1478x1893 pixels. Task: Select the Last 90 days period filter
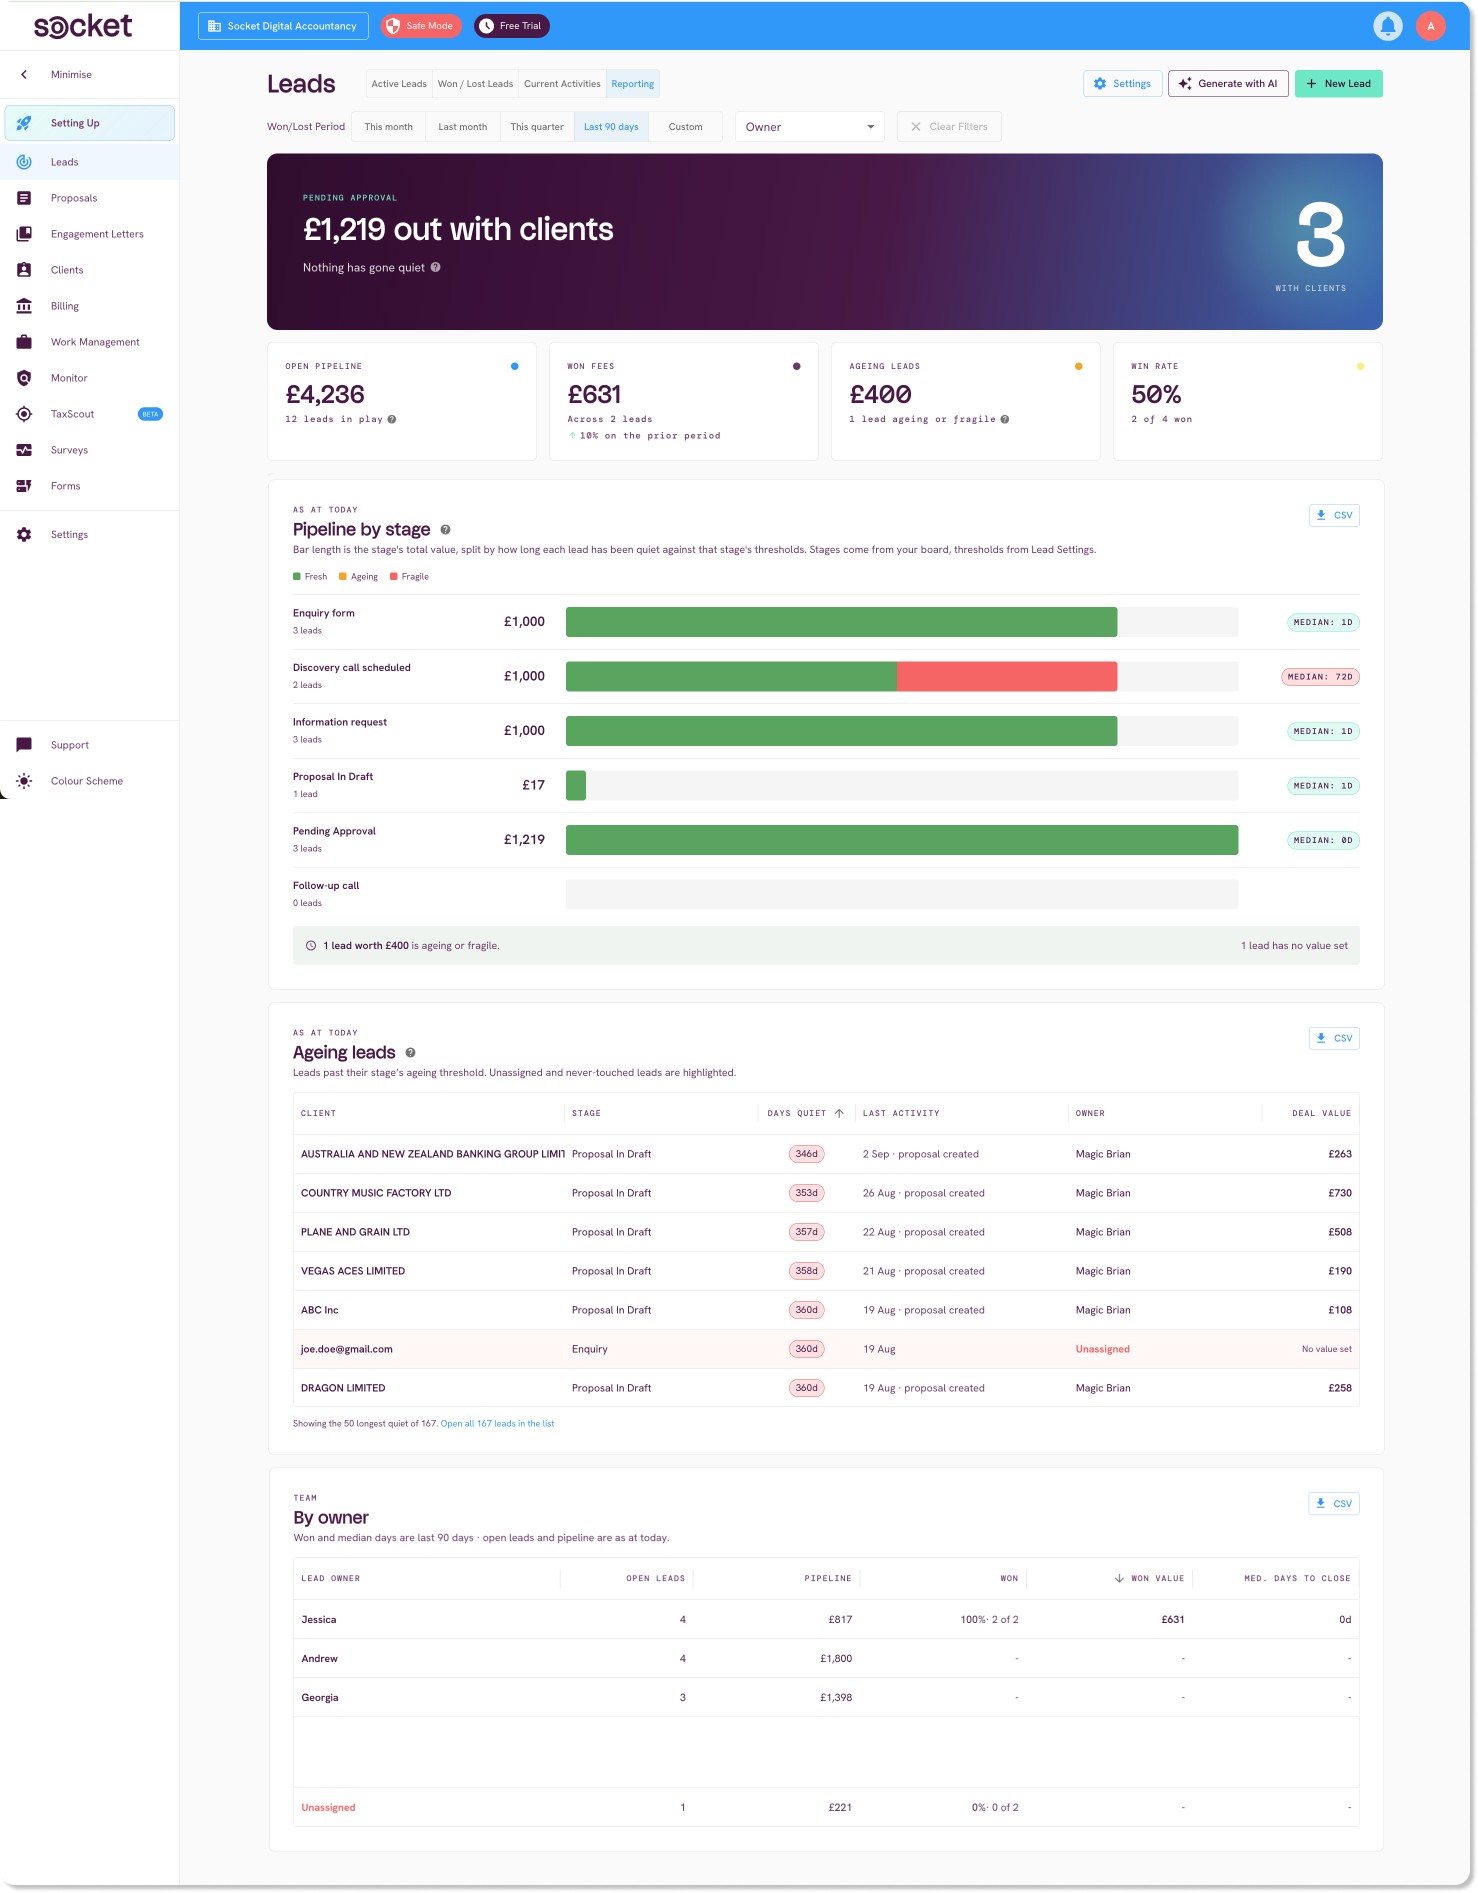pyautogui.click(x=611, y=127)
